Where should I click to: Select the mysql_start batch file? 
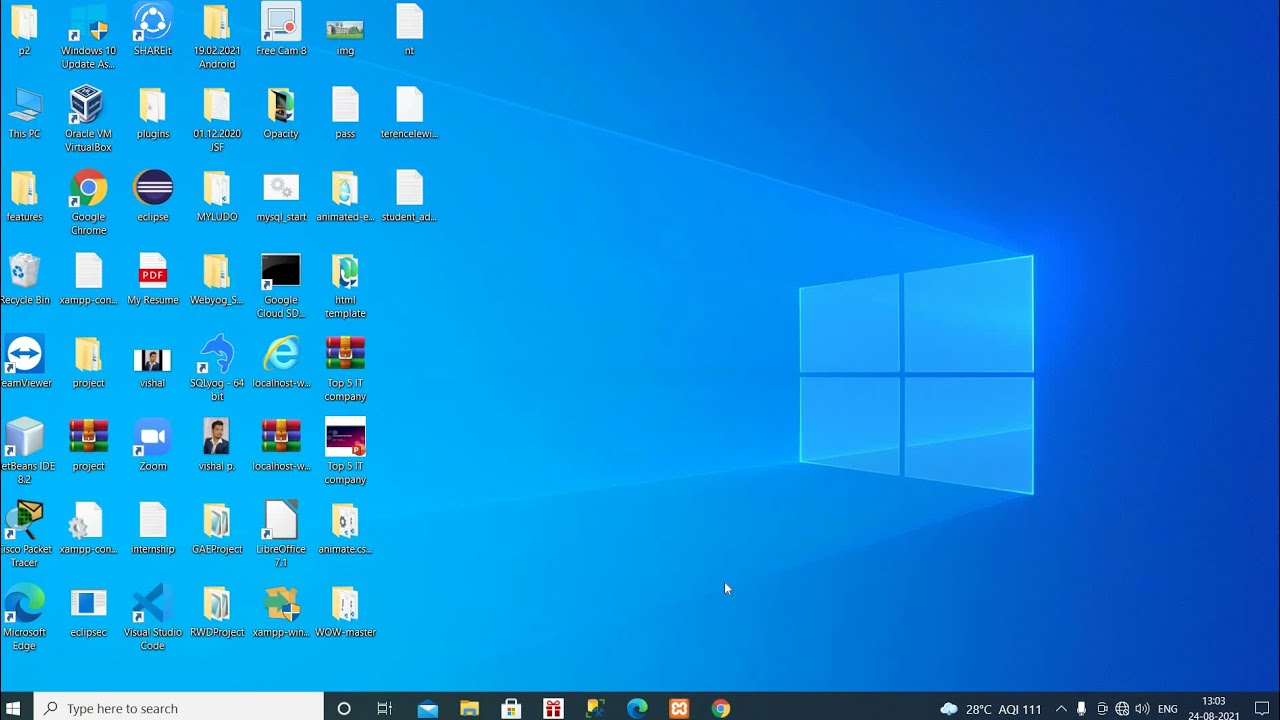(281, 189)
